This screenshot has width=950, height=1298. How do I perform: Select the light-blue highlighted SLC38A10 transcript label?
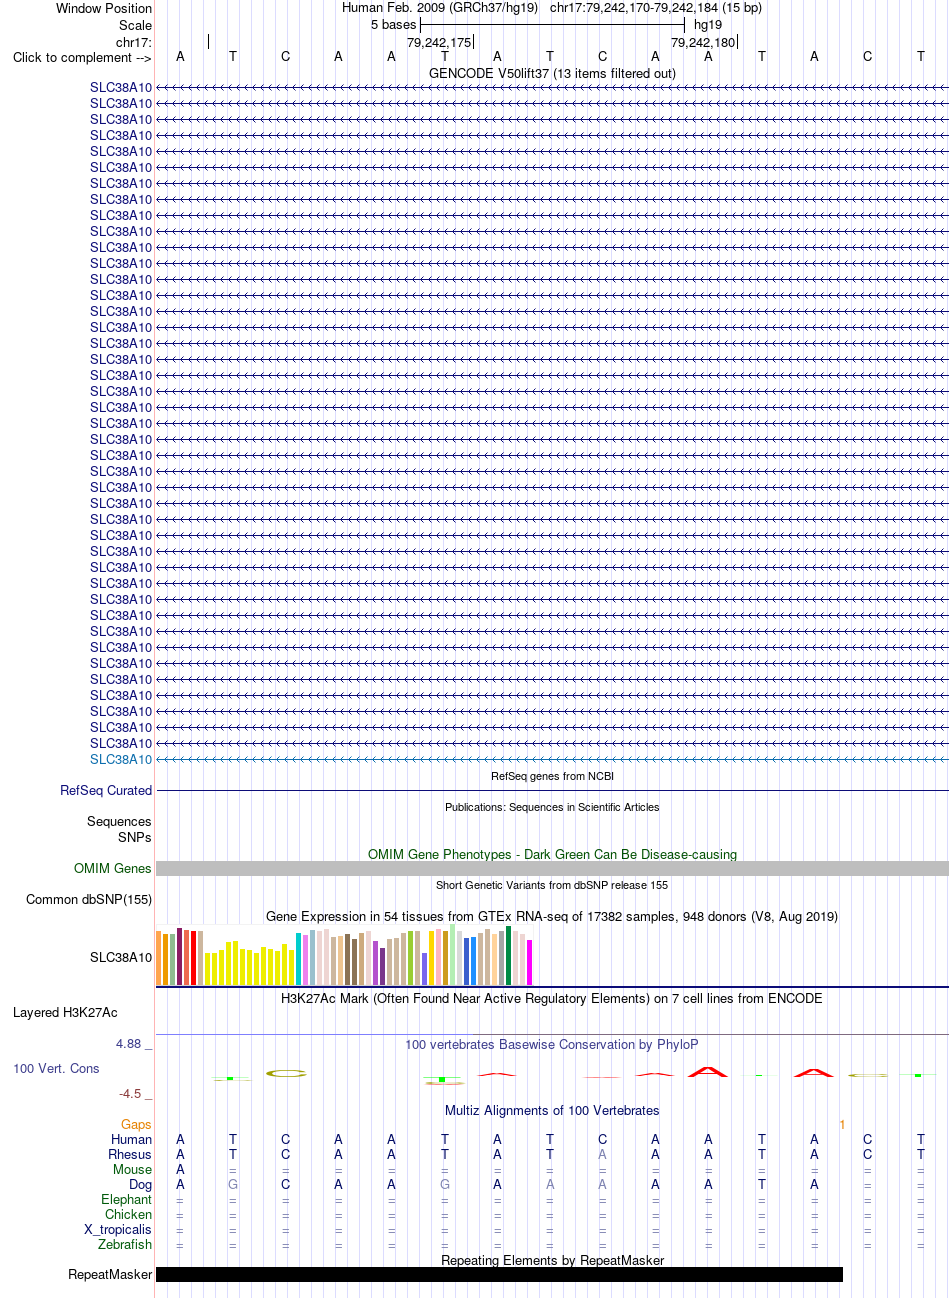click(x=121, y=759)
